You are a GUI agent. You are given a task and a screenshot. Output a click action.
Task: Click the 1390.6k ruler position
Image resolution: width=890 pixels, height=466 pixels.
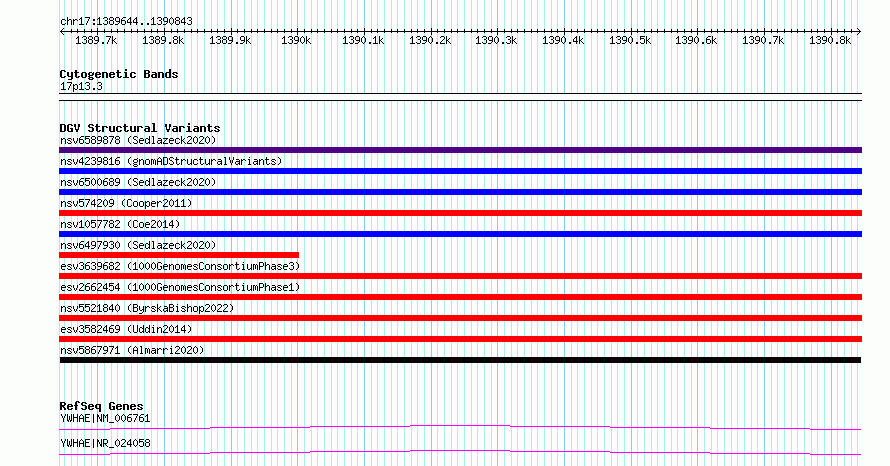(x=696, y=40)
